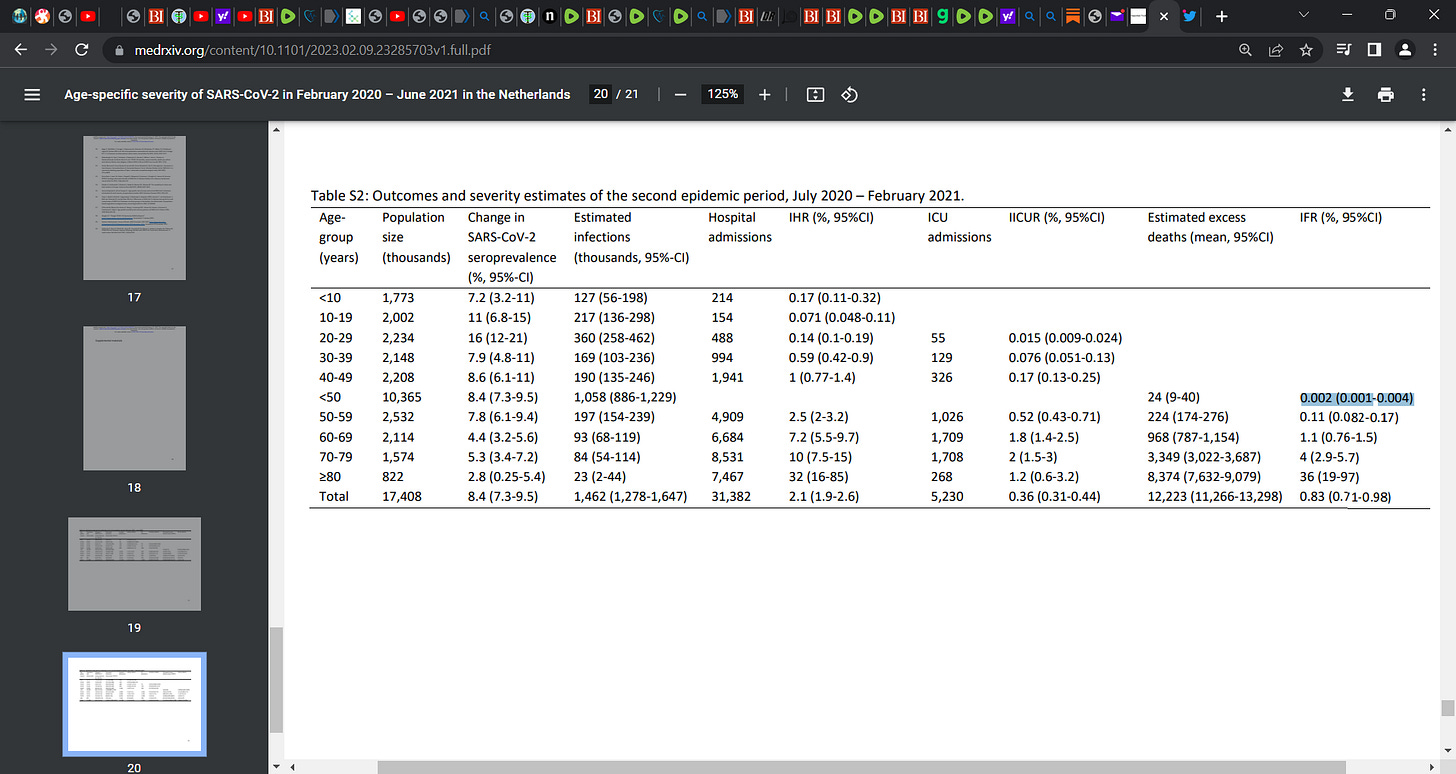
Task: Zoom out the PDF with minus icon
Action: (680, 94)
